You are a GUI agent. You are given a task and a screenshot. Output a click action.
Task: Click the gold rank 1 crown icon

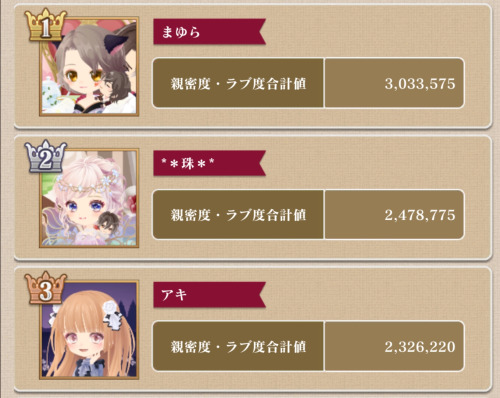[46, 25]
